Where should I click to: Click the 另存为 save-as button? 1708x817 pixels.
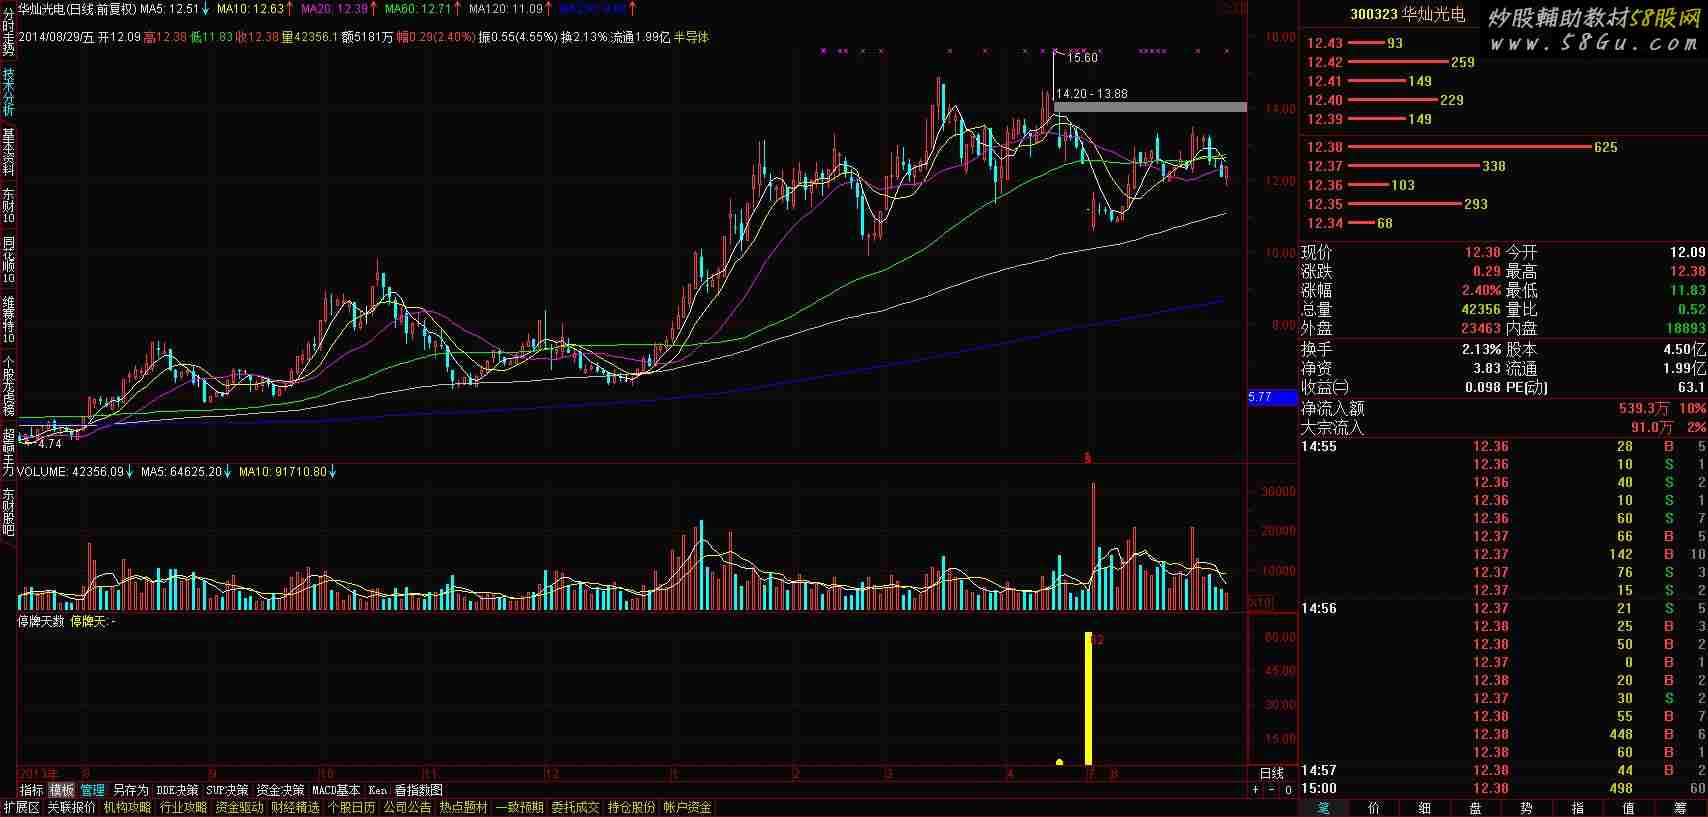[130, 790]
